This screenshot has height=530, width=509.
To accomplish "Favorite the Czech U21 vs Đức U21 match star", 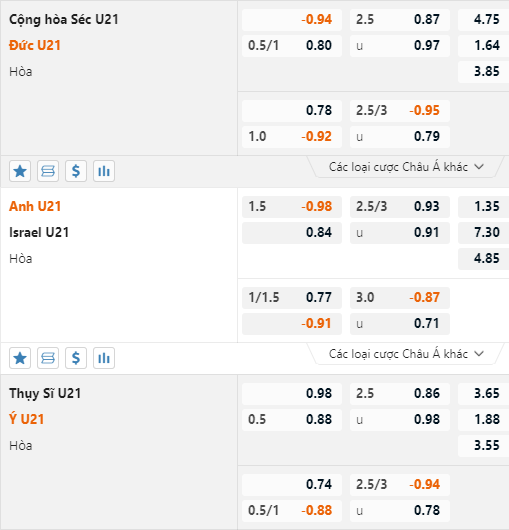I will pos(20,171).
